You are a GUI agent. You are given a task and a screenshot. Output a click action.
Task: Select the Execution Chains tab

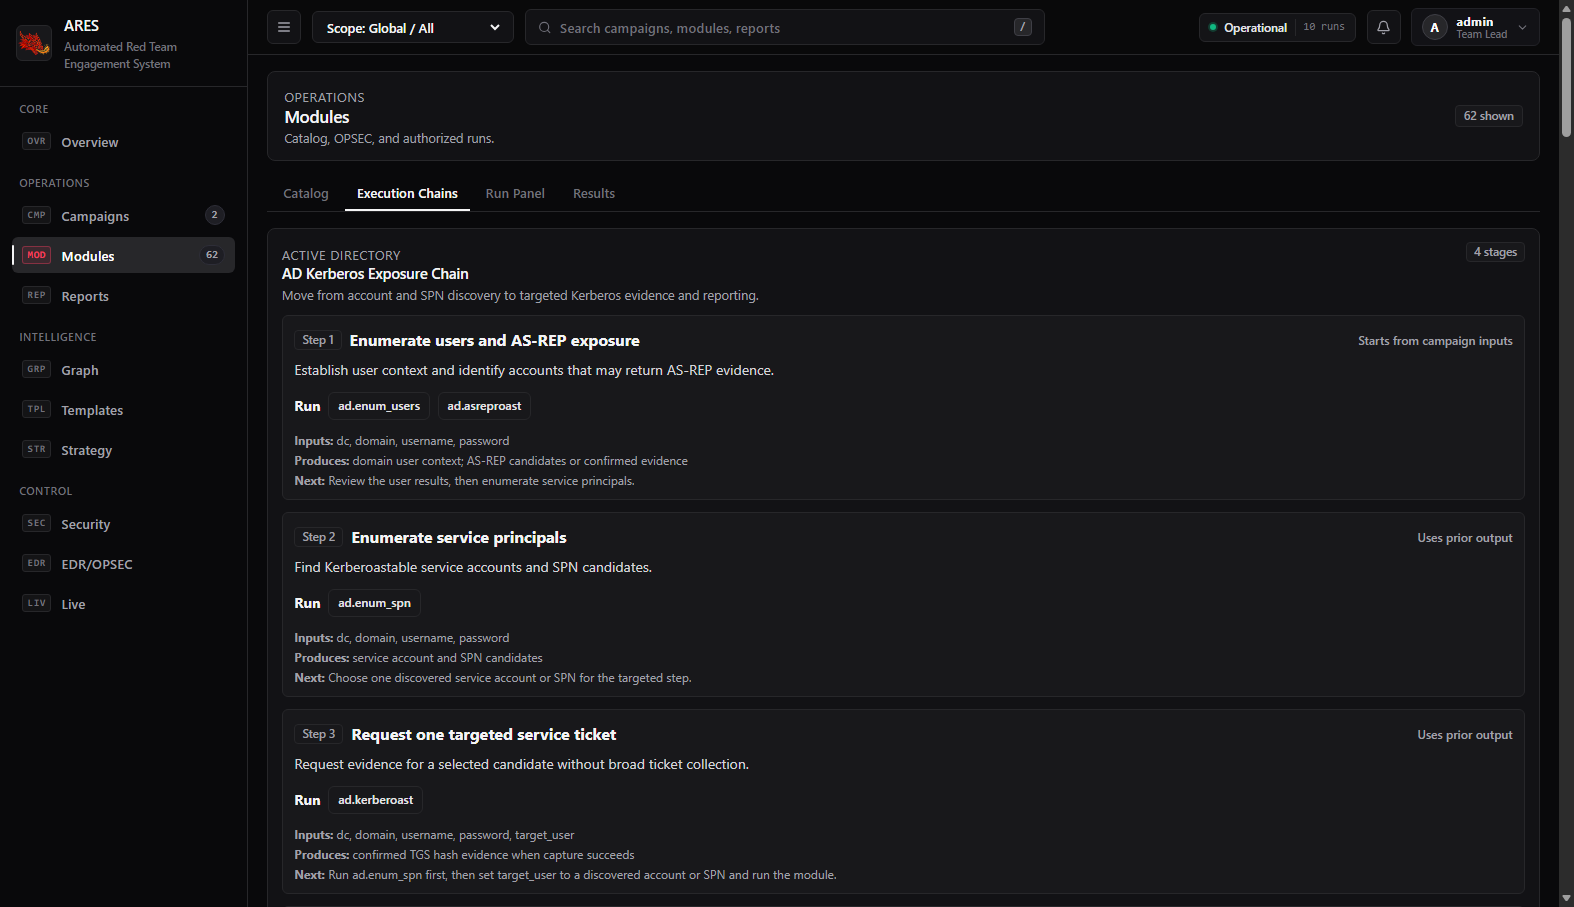coord(407,193)
